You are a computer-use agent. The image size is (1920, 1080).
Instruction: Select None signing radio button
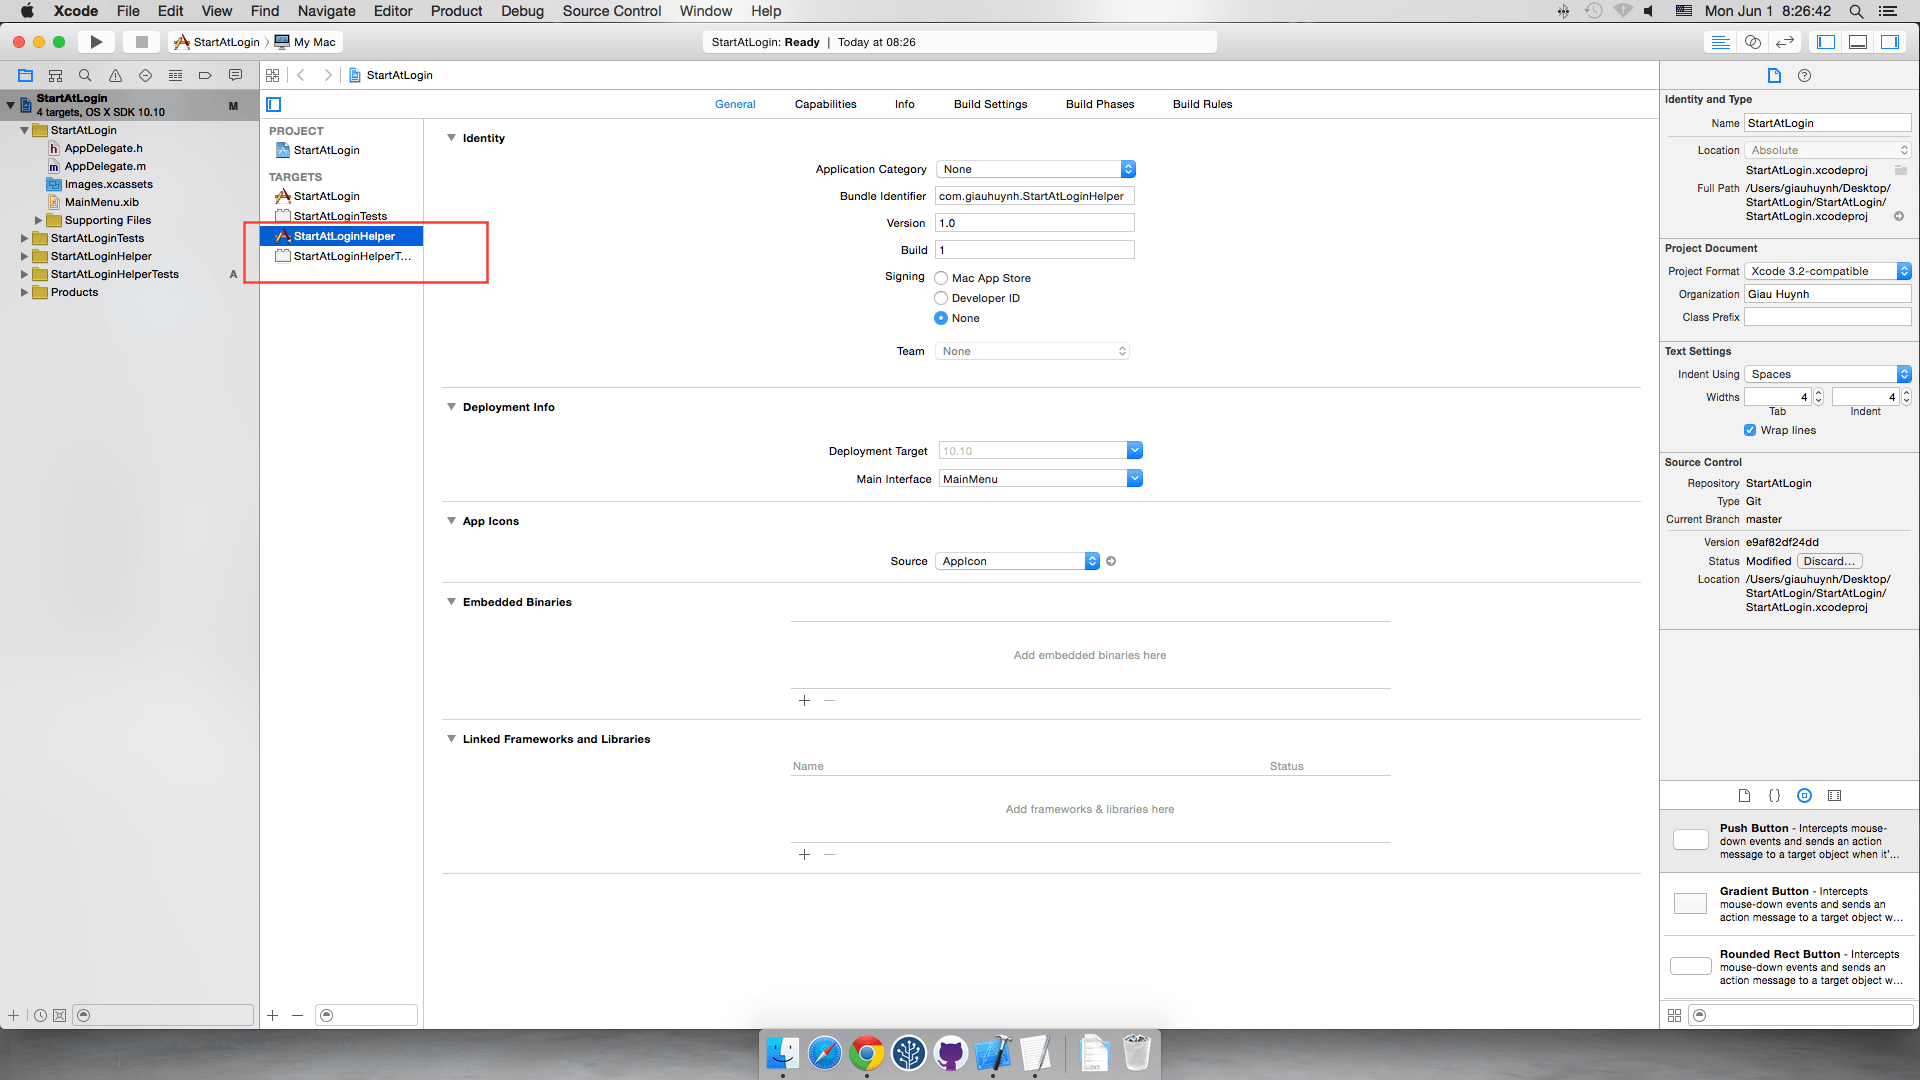click(942, 318)
